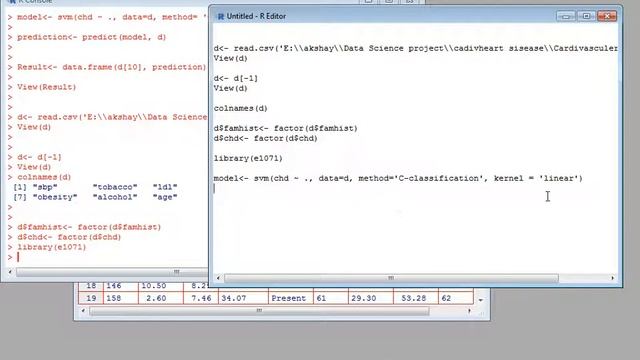Click the data viewer scroll down arrow
The height and width of the screenshot is (360, 640).
(x=481, y=300)
